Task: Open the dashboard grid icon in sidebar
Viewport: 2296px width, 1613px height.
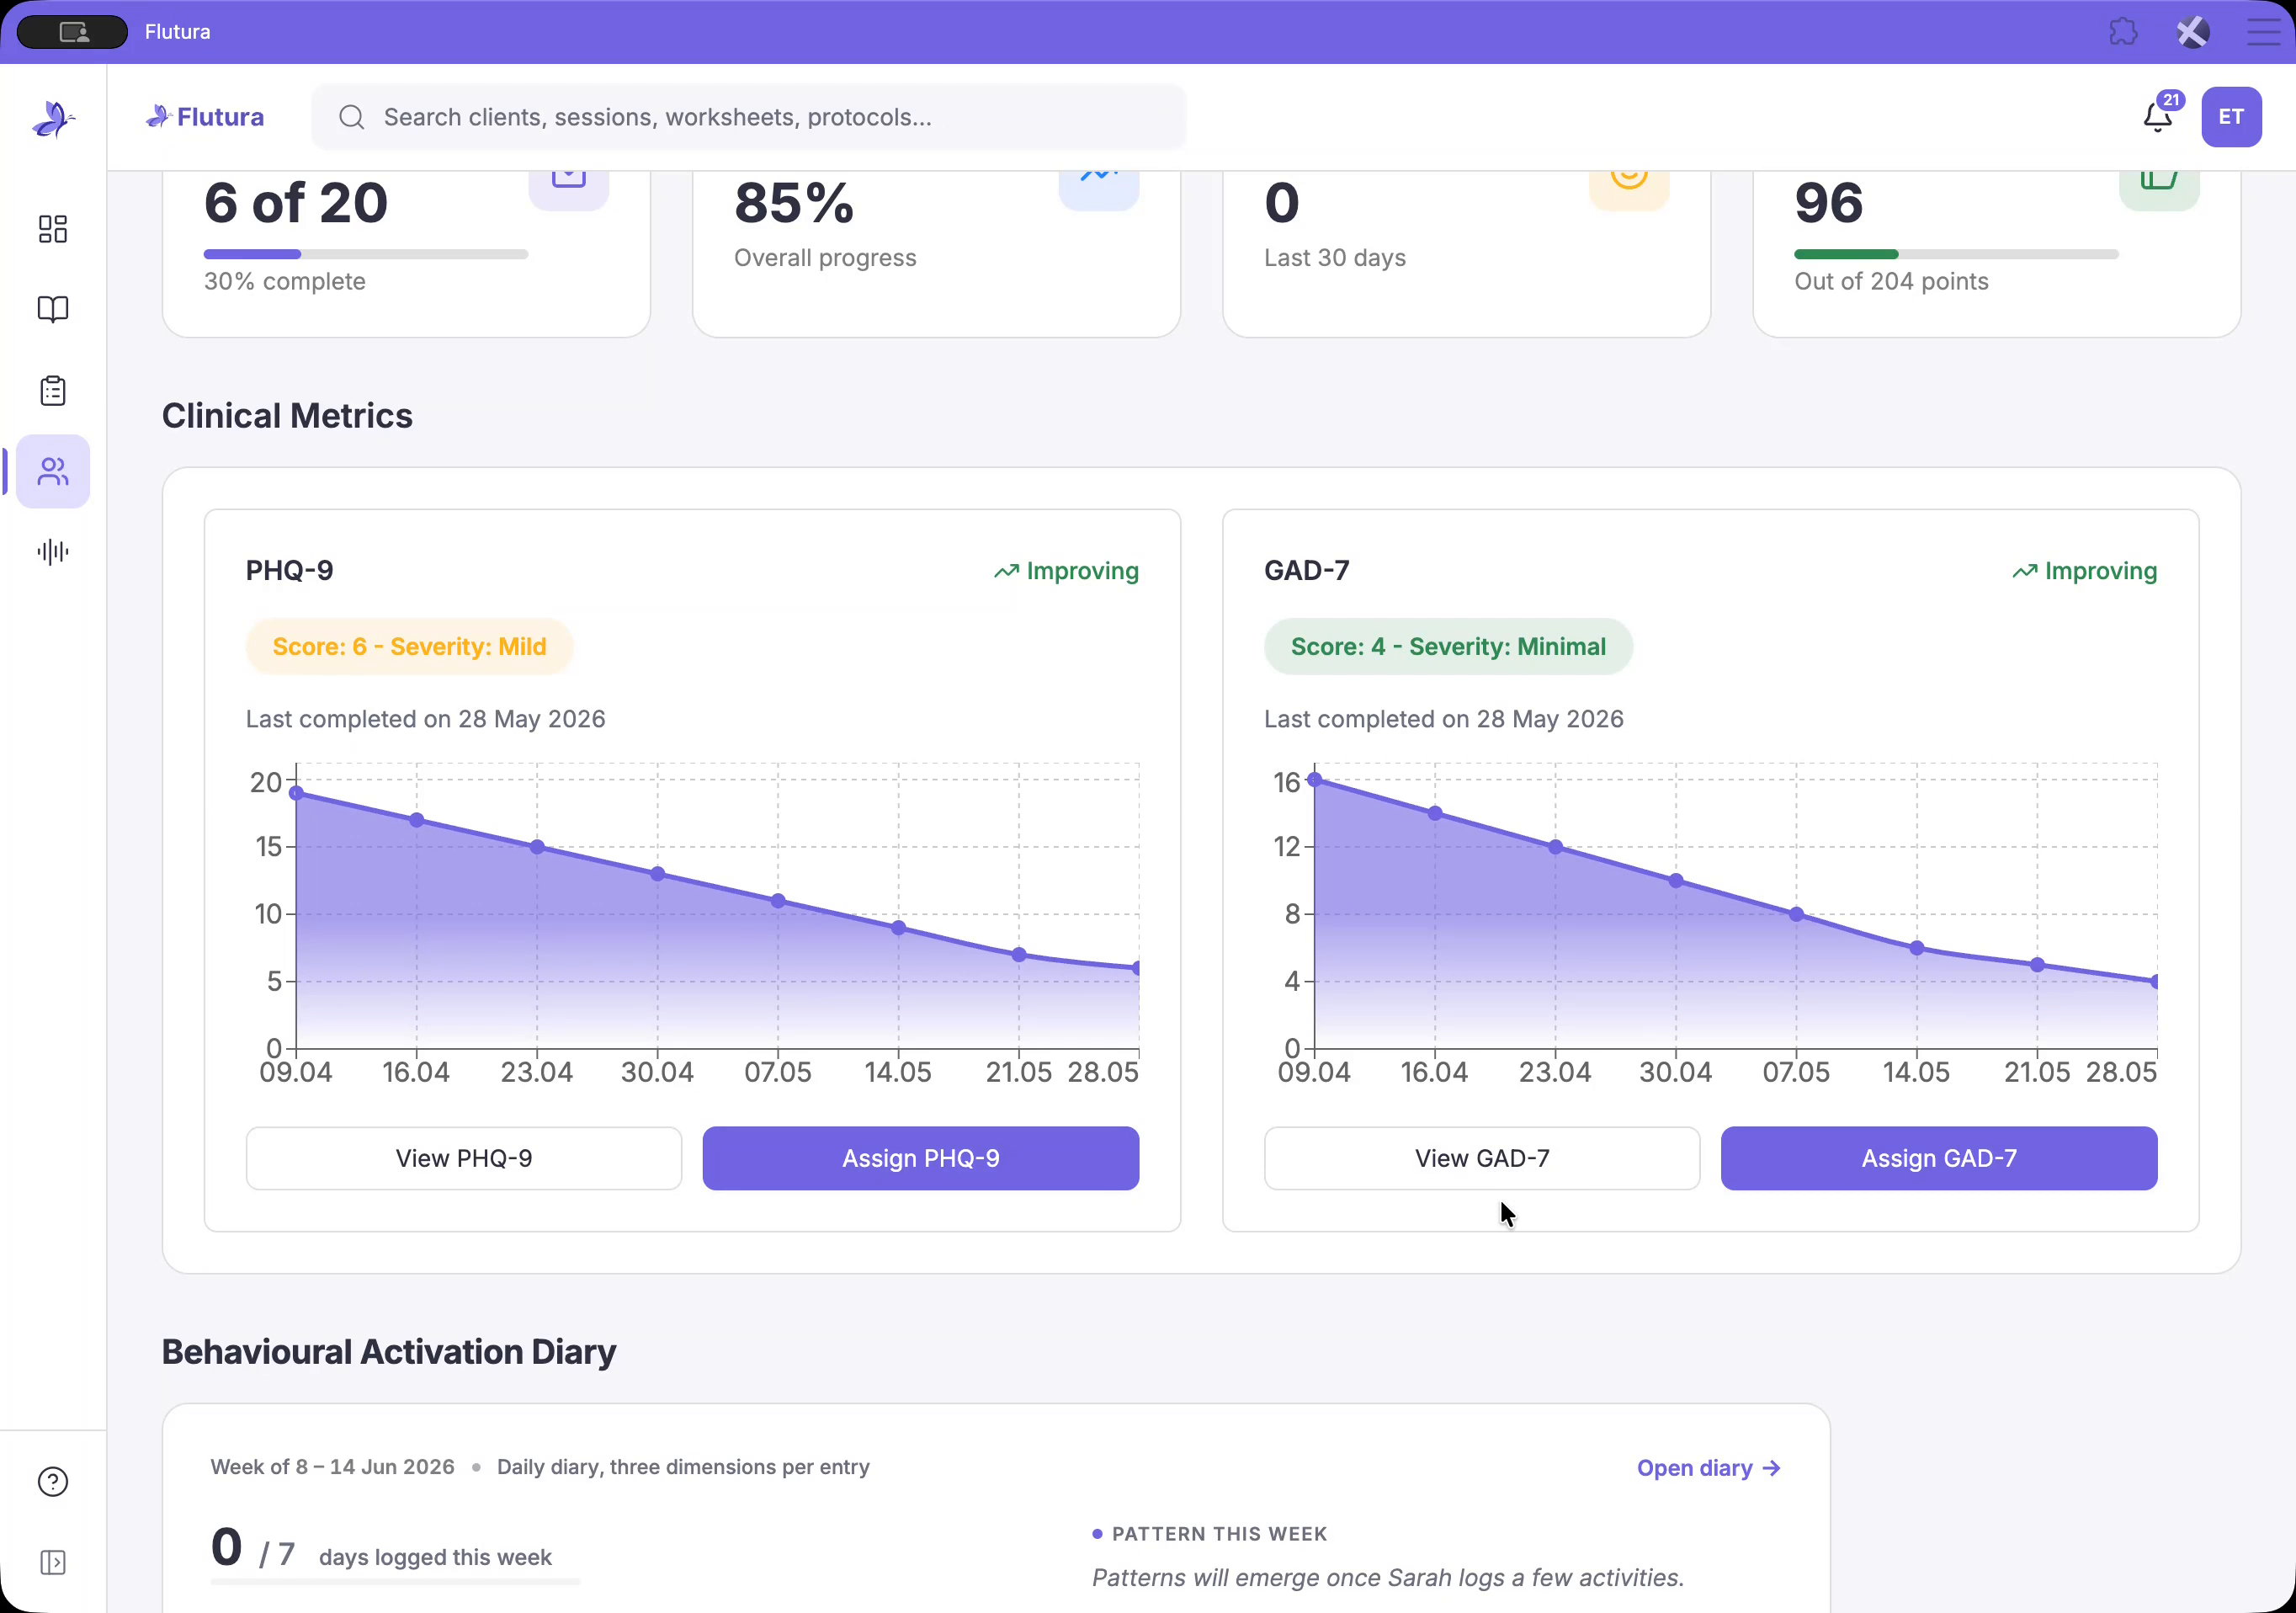Action: tap(53, 229)
